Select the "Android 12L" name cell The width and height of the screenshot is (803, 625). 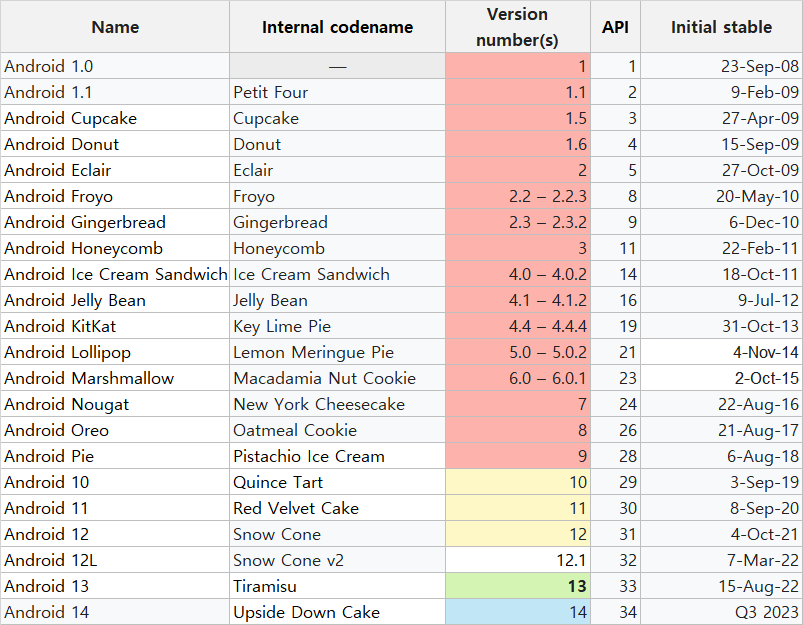click(115, 560)
